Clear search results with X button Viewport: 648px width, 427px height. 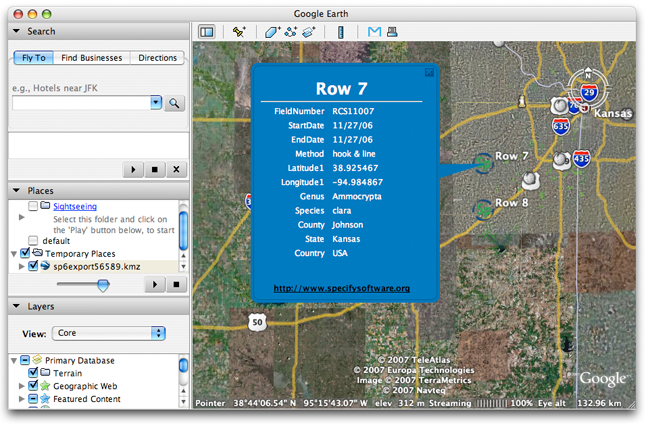(176, 169)
